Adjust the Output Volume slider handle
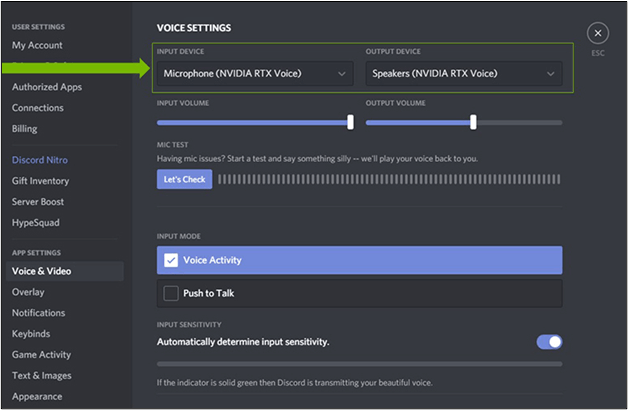Image resolution: width=628 pixels, height=410 pixels. 473,122
